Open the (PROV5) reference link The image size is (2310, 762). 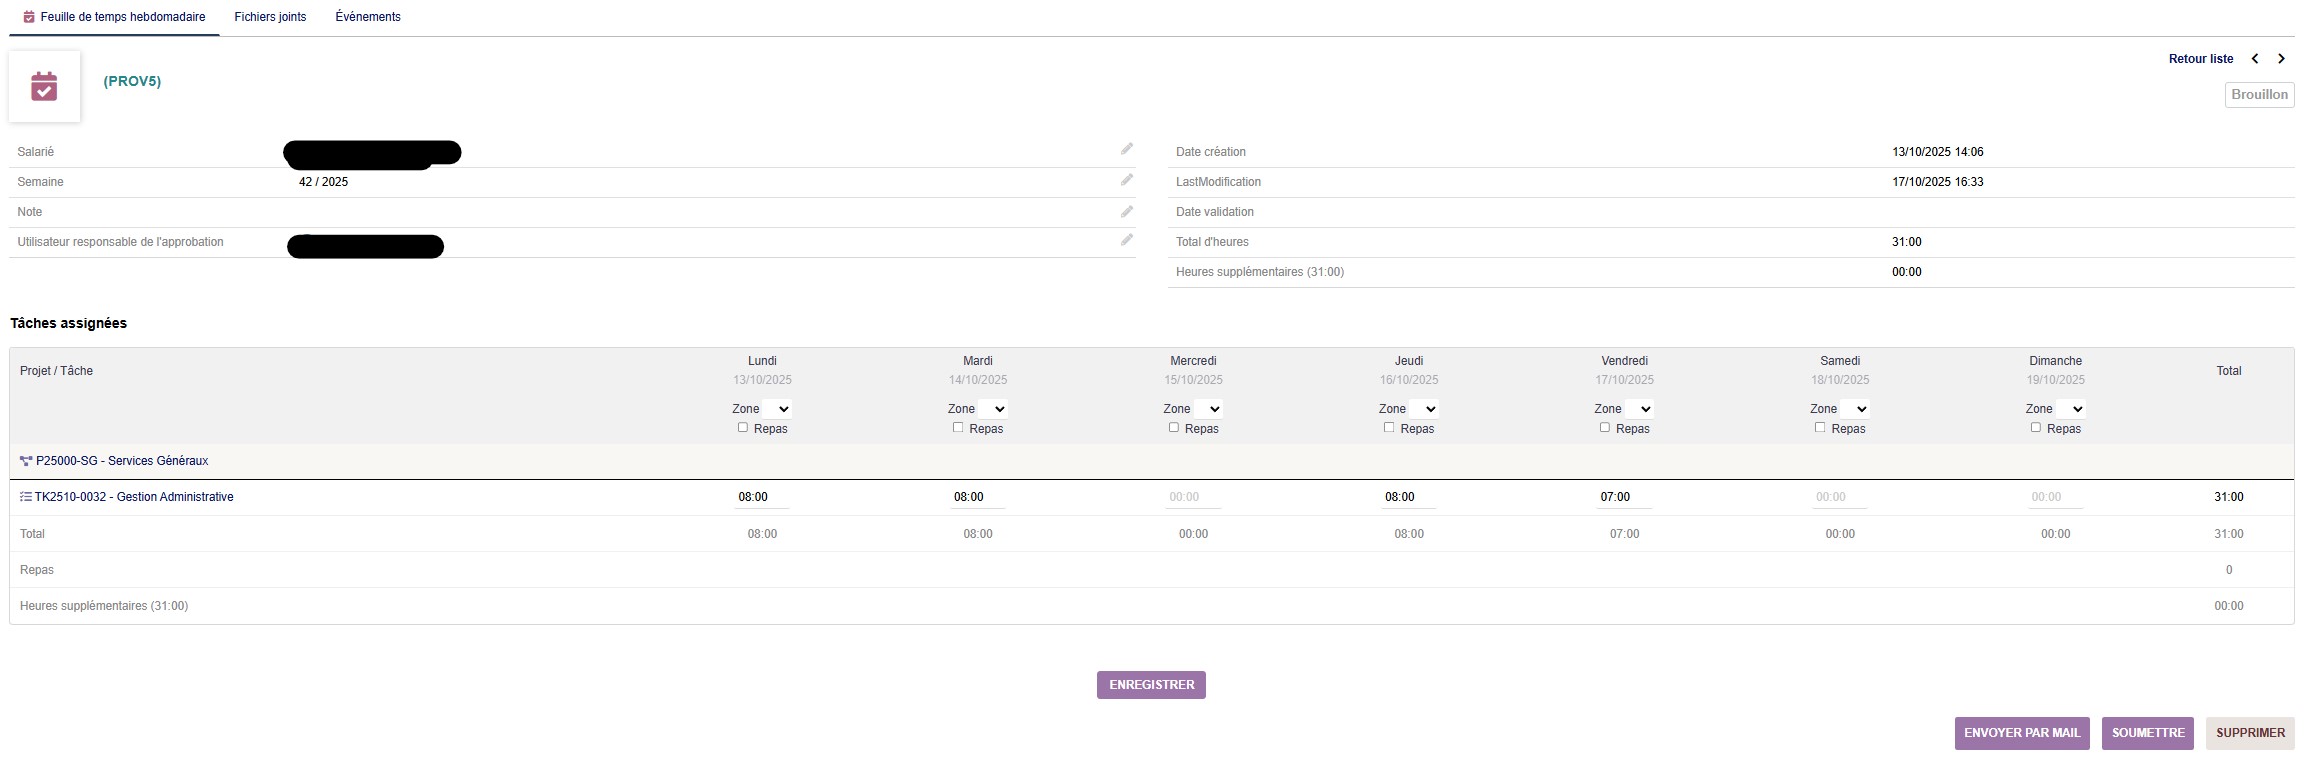coord(132,81)
